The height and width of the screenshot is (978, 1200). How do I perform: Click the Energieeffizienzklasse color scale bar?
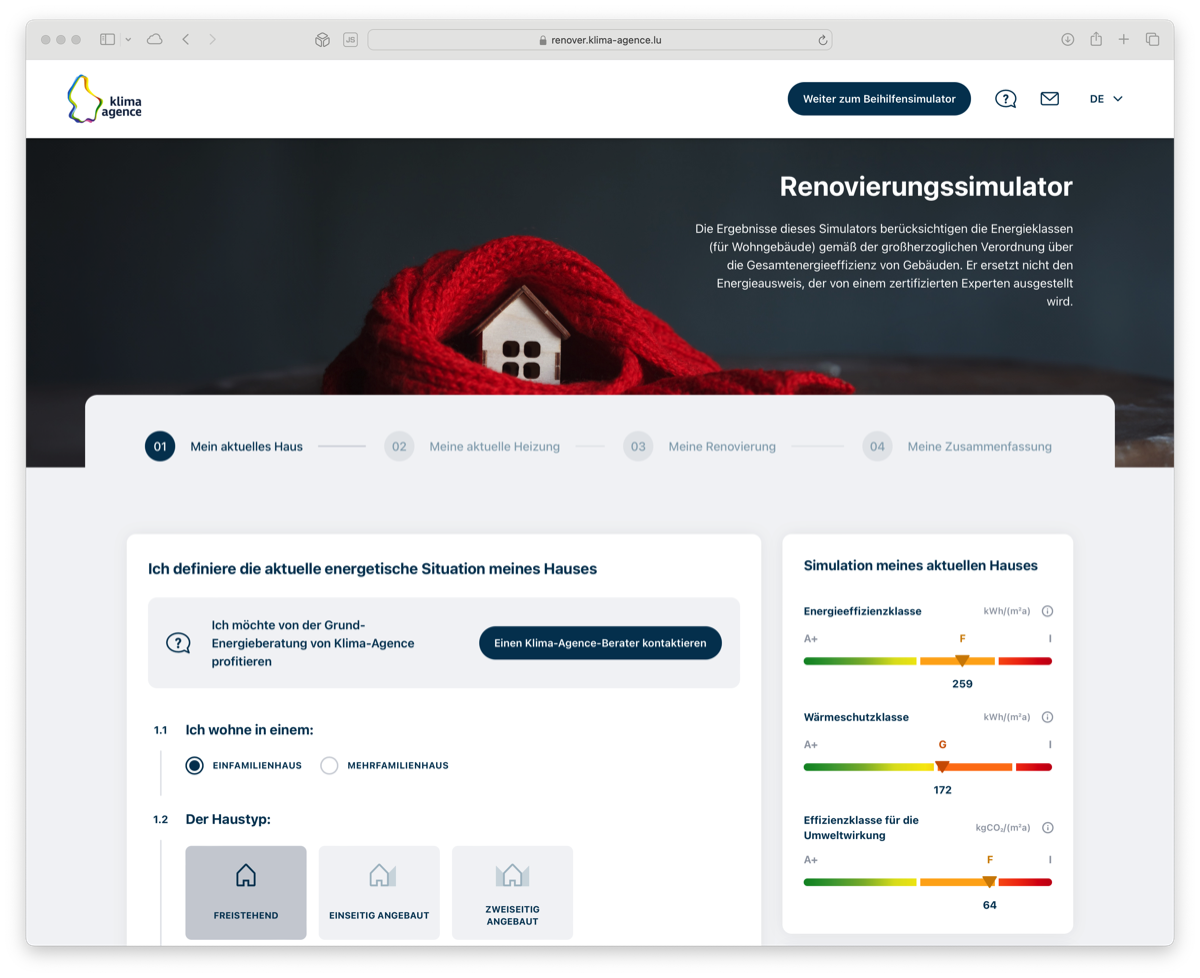pos(927,661)
